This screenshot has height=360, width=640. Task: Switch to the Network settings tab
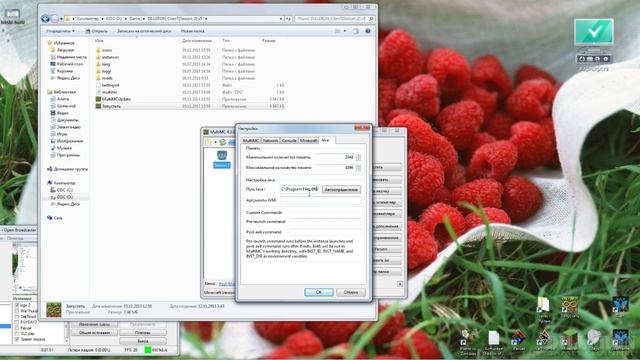coord(270,140)
